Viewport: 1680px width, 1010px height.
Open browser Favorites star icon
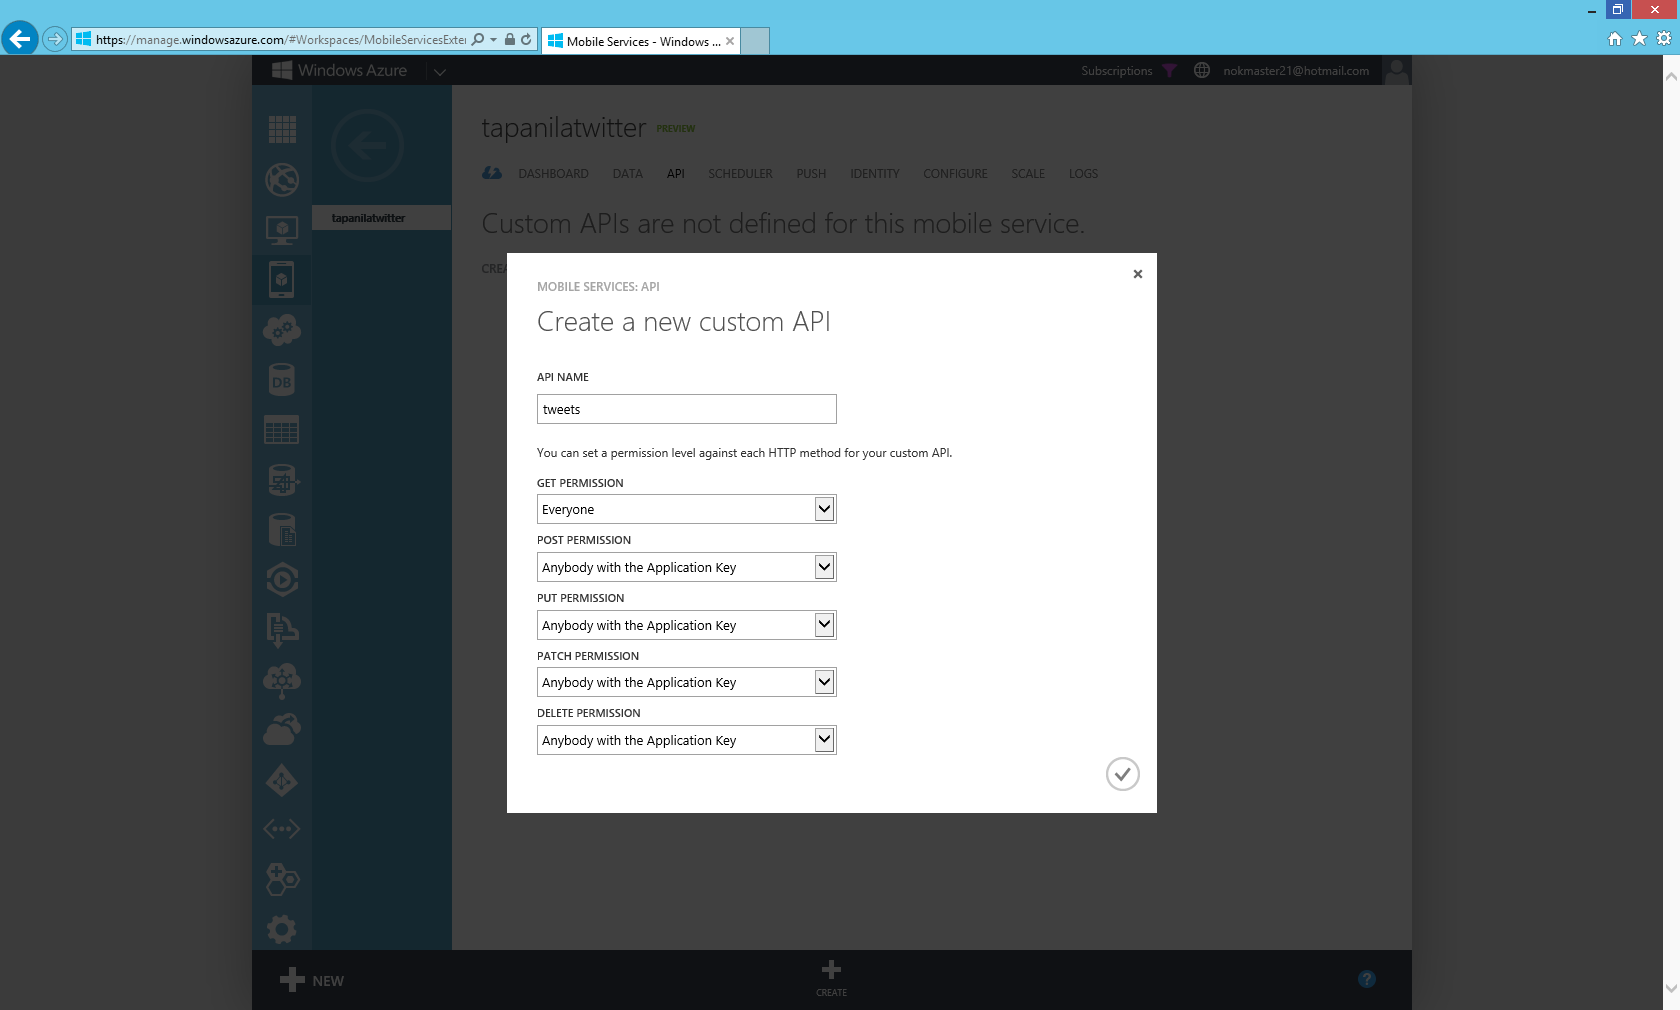(1639, 39)
